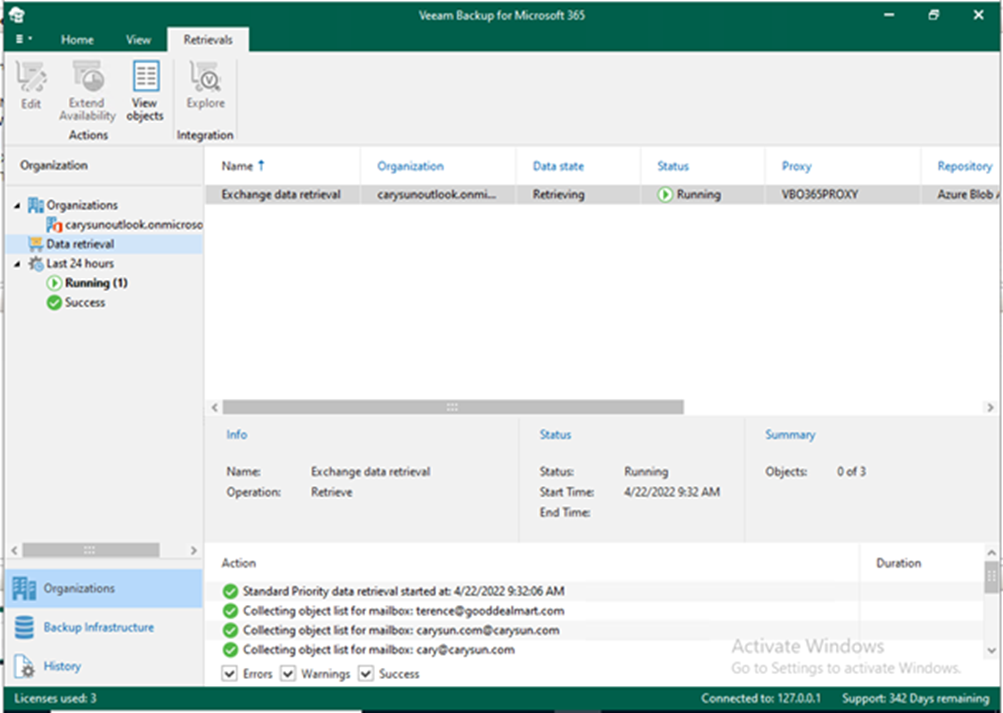This screenshot has width=1003, height=713.
Task: Click the job list scroll right arrow
Action: [990, 407]
